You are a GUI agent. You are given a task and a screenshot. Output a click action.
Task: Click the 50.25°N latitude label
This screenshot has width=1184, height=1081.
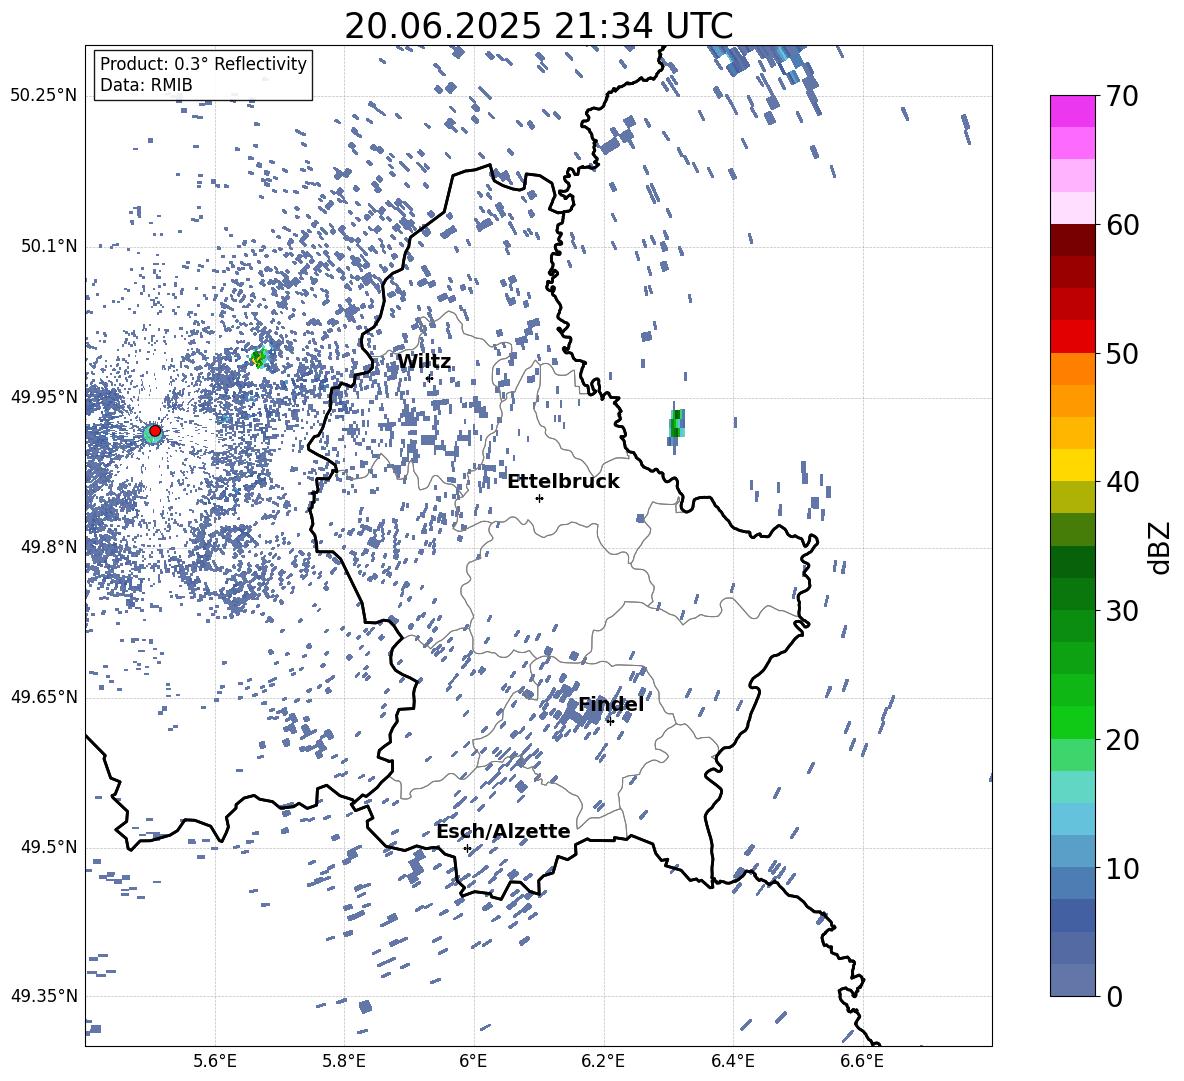44,96
